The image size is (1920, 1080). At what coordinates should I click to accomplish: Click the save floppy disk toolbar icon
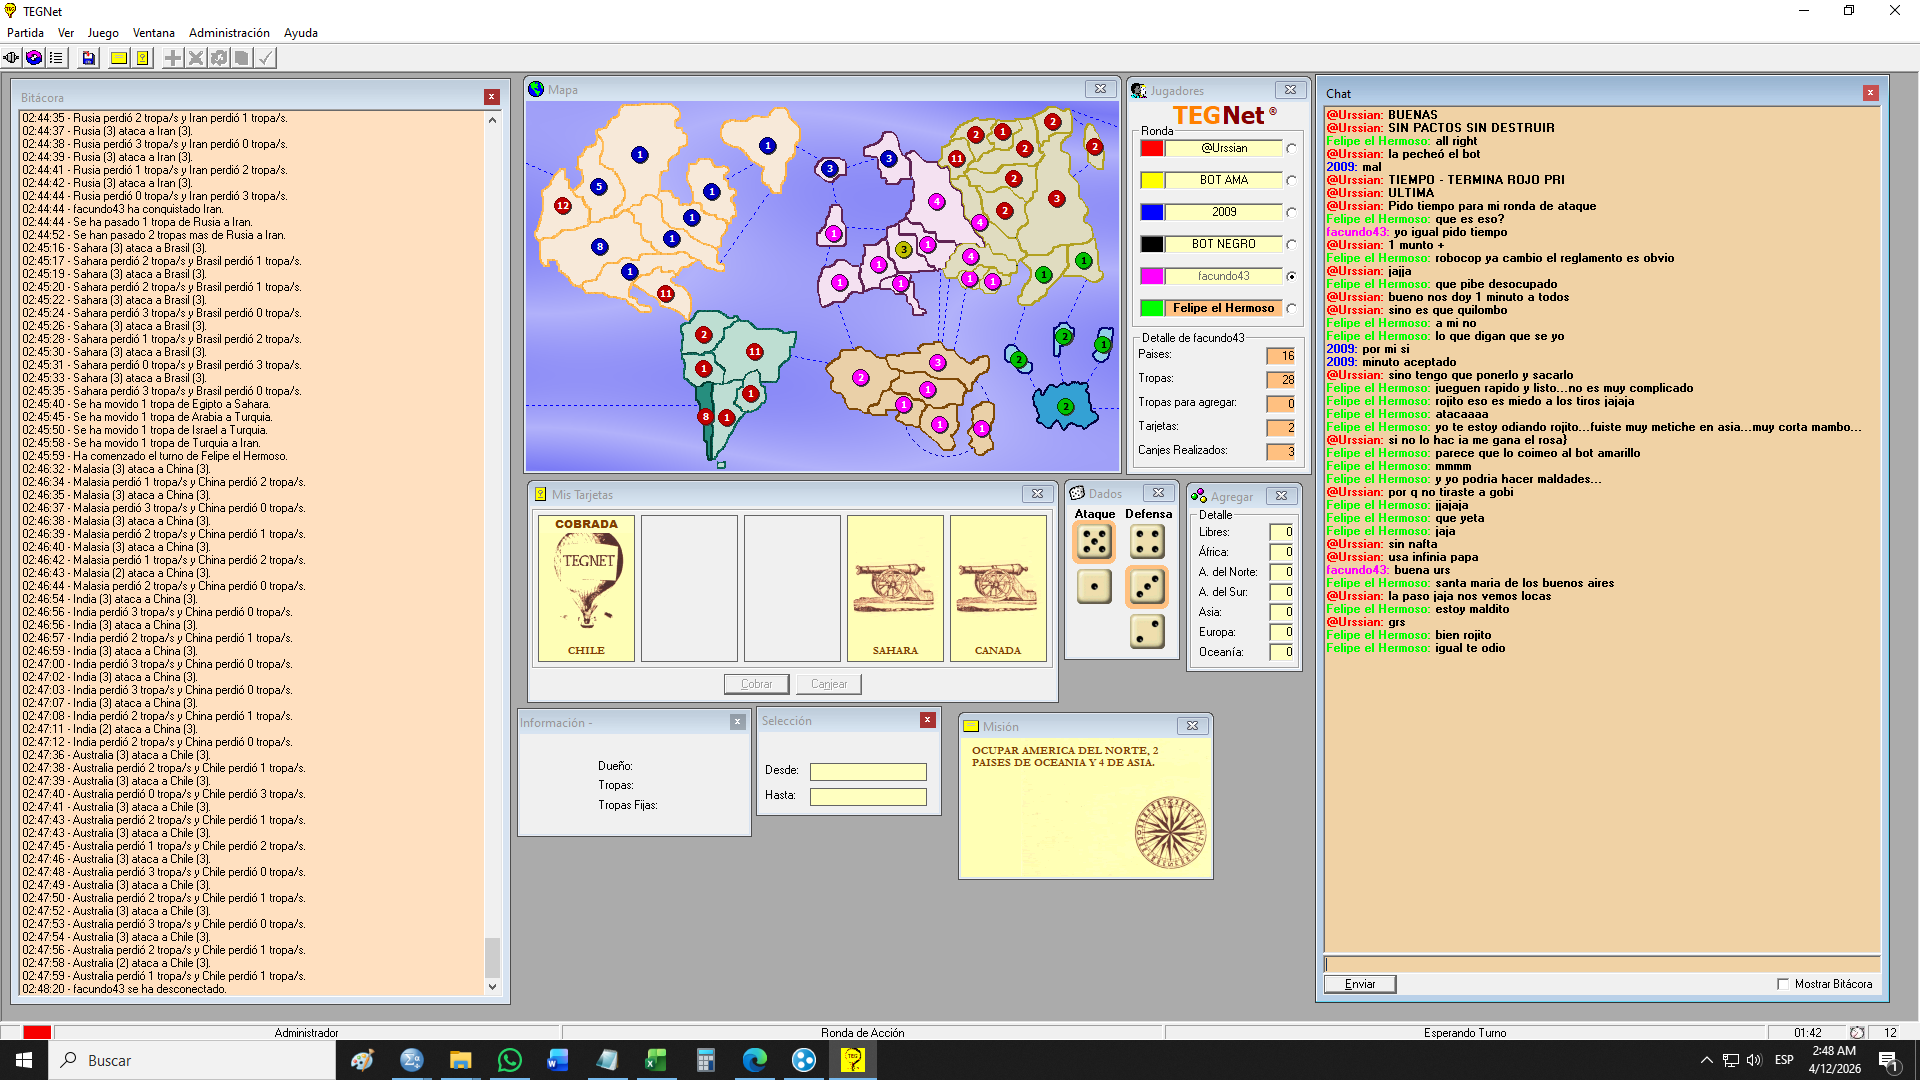(x=89, y=58)
